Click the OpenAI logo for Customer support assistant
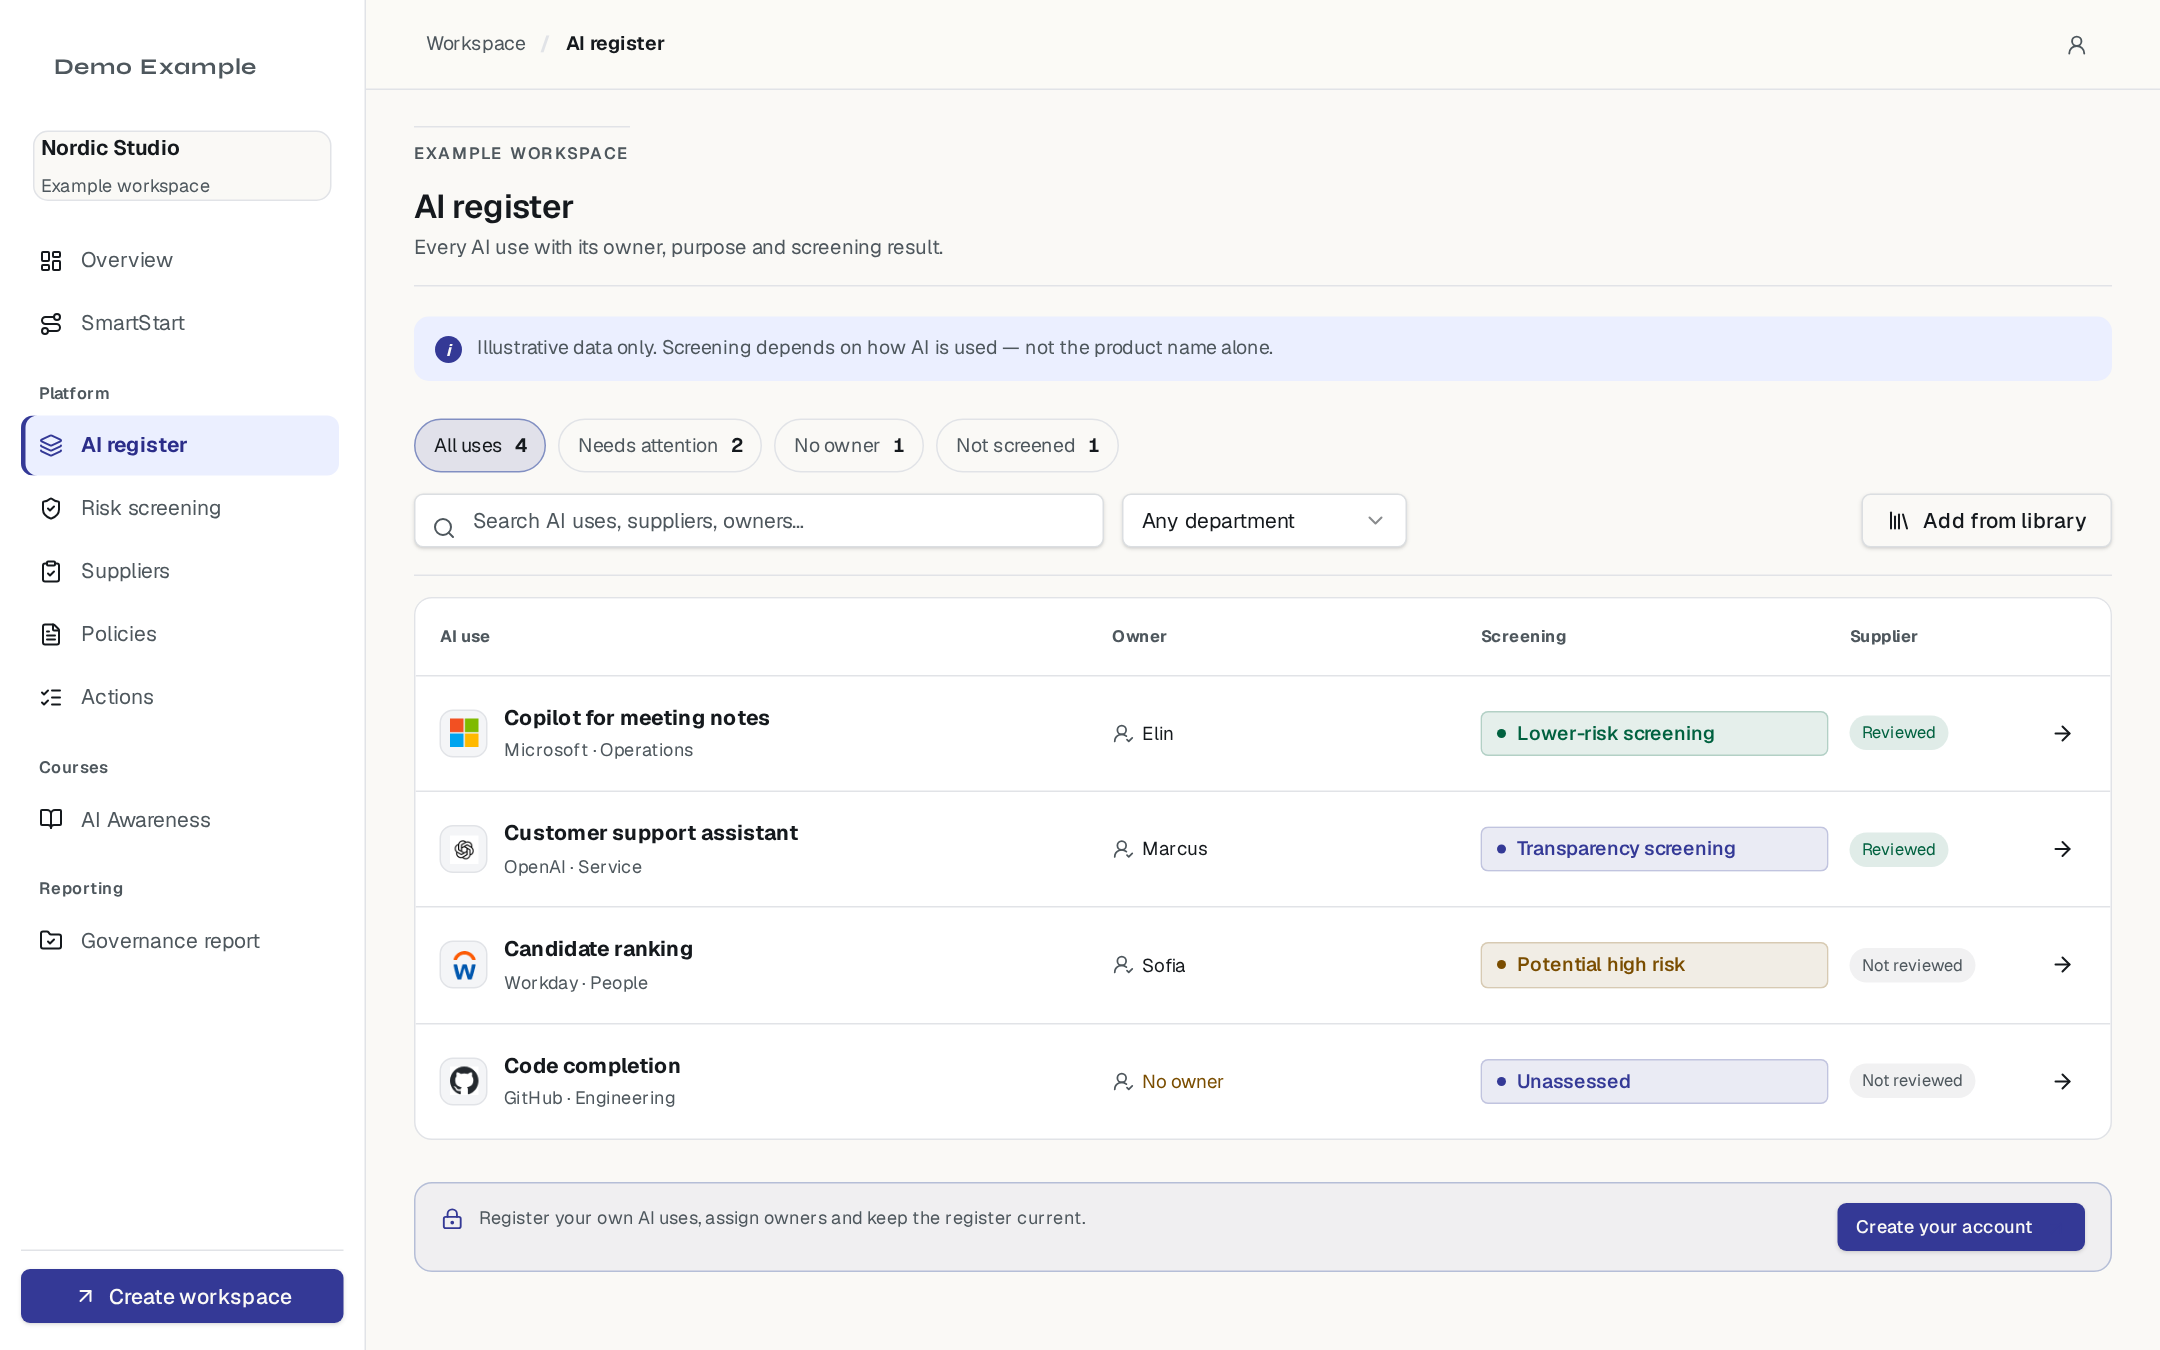2160x1350 pixels. click(x=464, y=849)
